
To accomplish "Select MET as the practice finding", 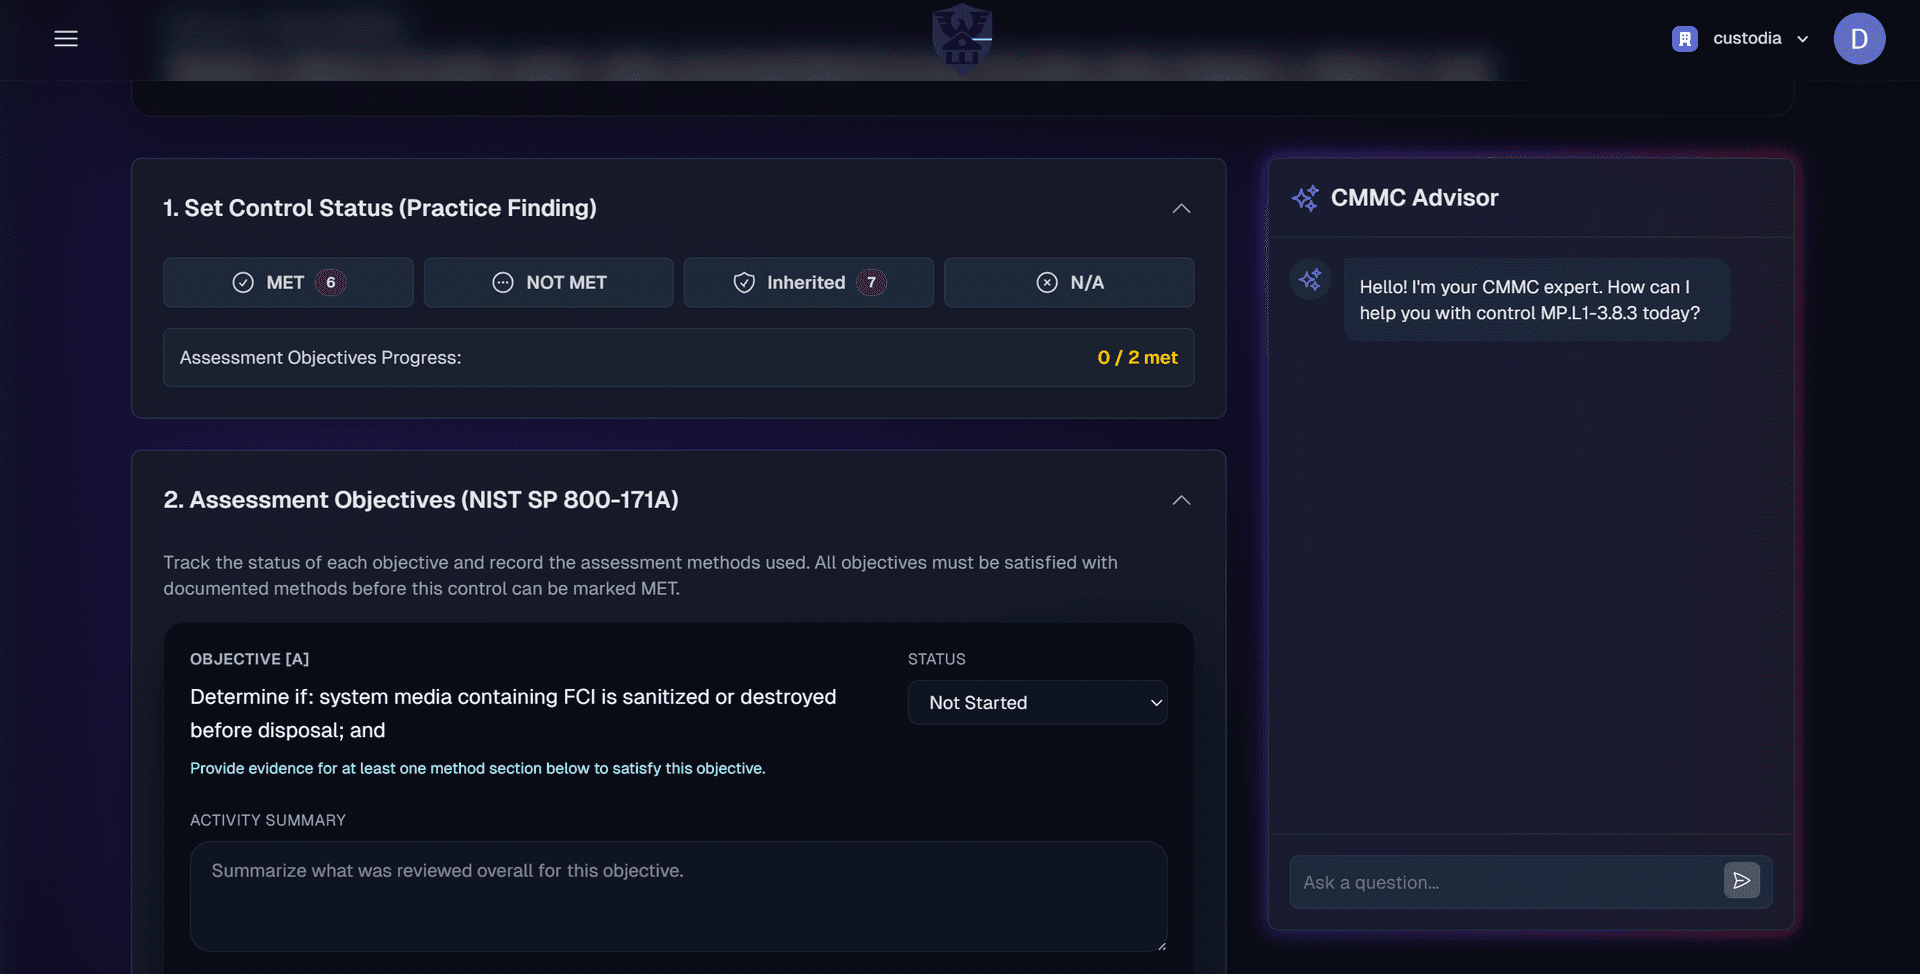I will point(288,282).
